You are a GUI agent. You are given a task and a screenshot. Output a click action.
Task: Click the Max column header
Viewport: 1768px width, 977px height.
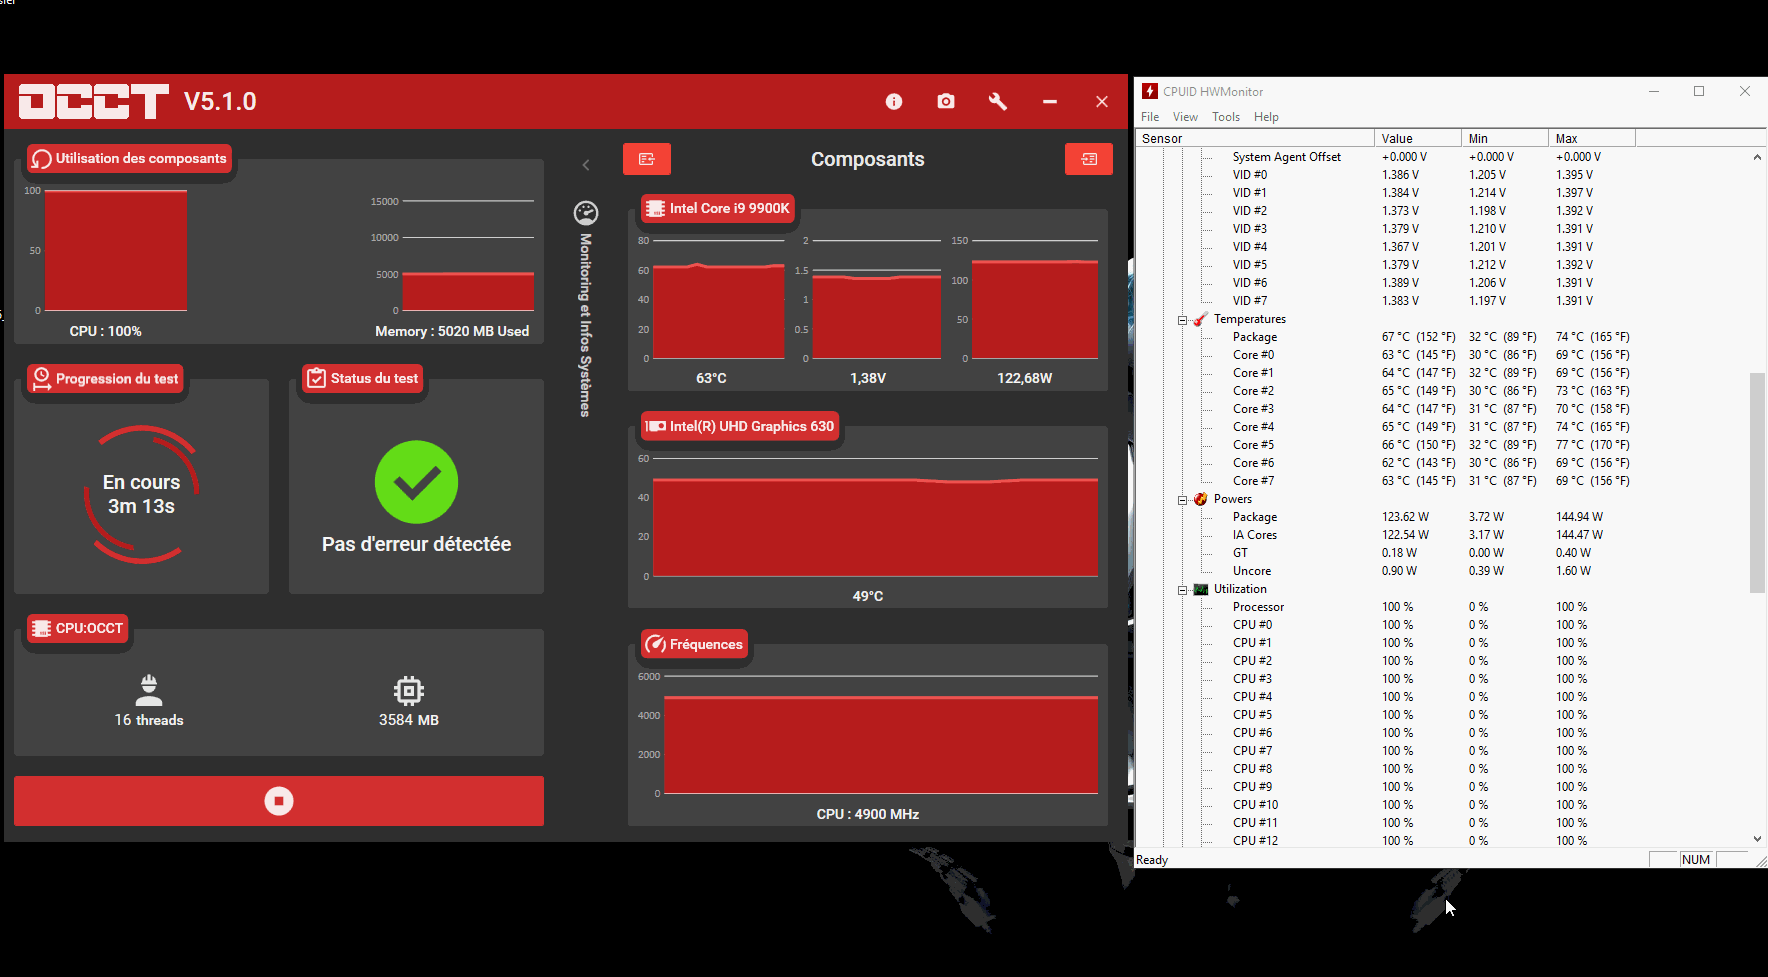click(x=1592, y=138)
